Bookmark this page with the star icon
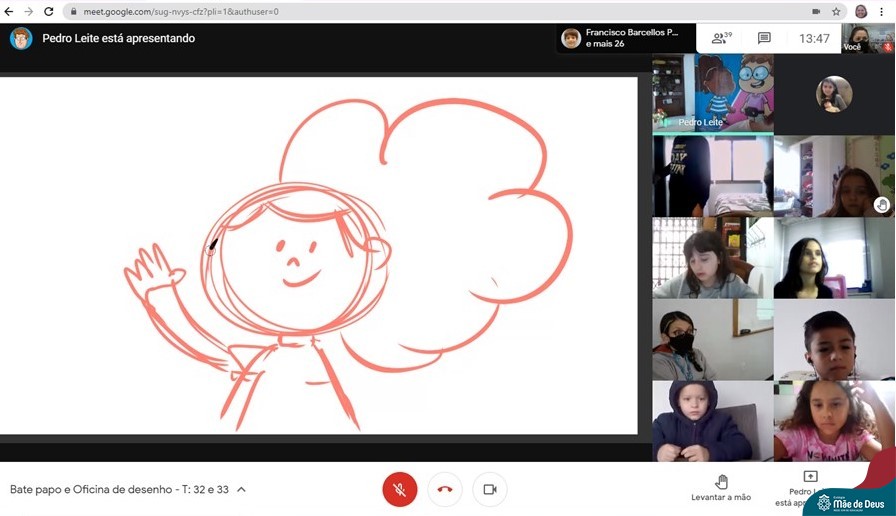The image size is (896, 516). click(x=836, y=11)
